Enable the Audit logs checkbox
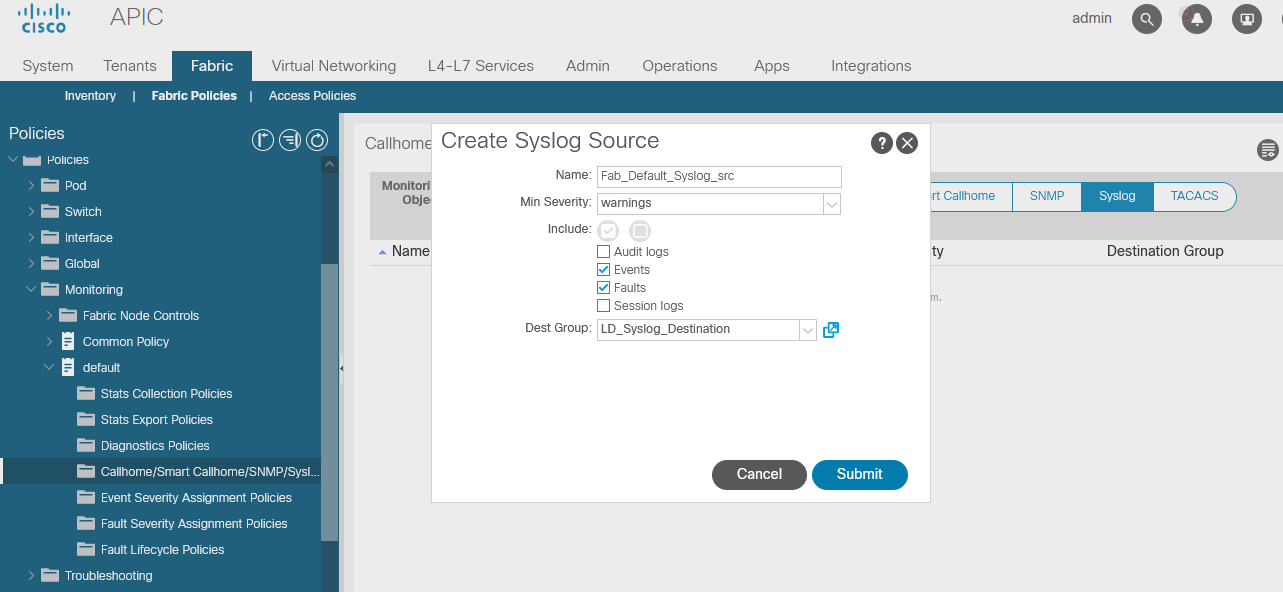This screenshot has height=592, width=1283. pyautogui.click(x=602, y=251)
